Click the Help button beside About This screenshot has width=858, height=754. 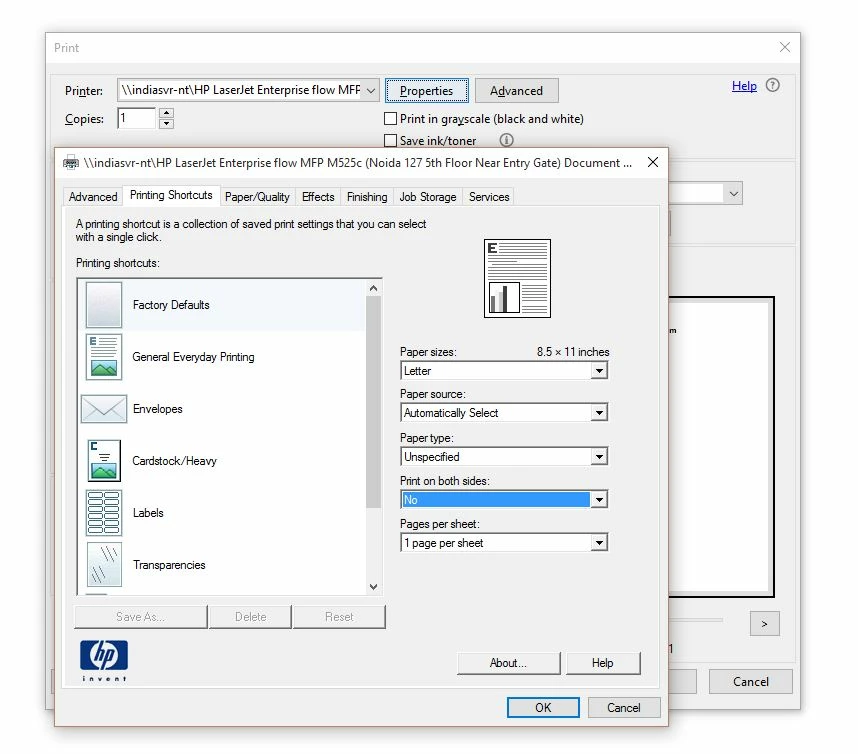pyautogui.click(x=602, y=663)
